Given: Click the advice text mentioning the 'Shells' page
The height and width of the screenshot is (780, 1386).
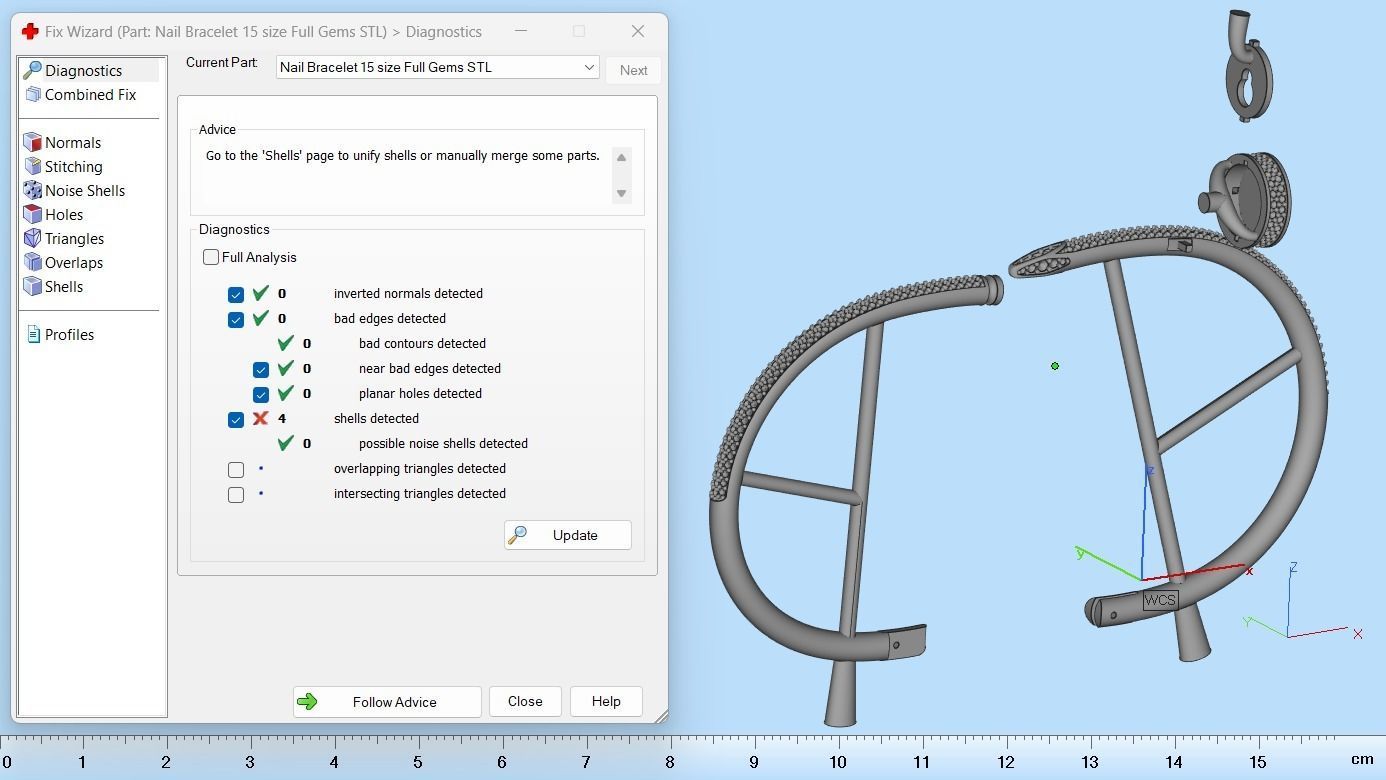Looking at the screenshot, I should click(403, 156).
